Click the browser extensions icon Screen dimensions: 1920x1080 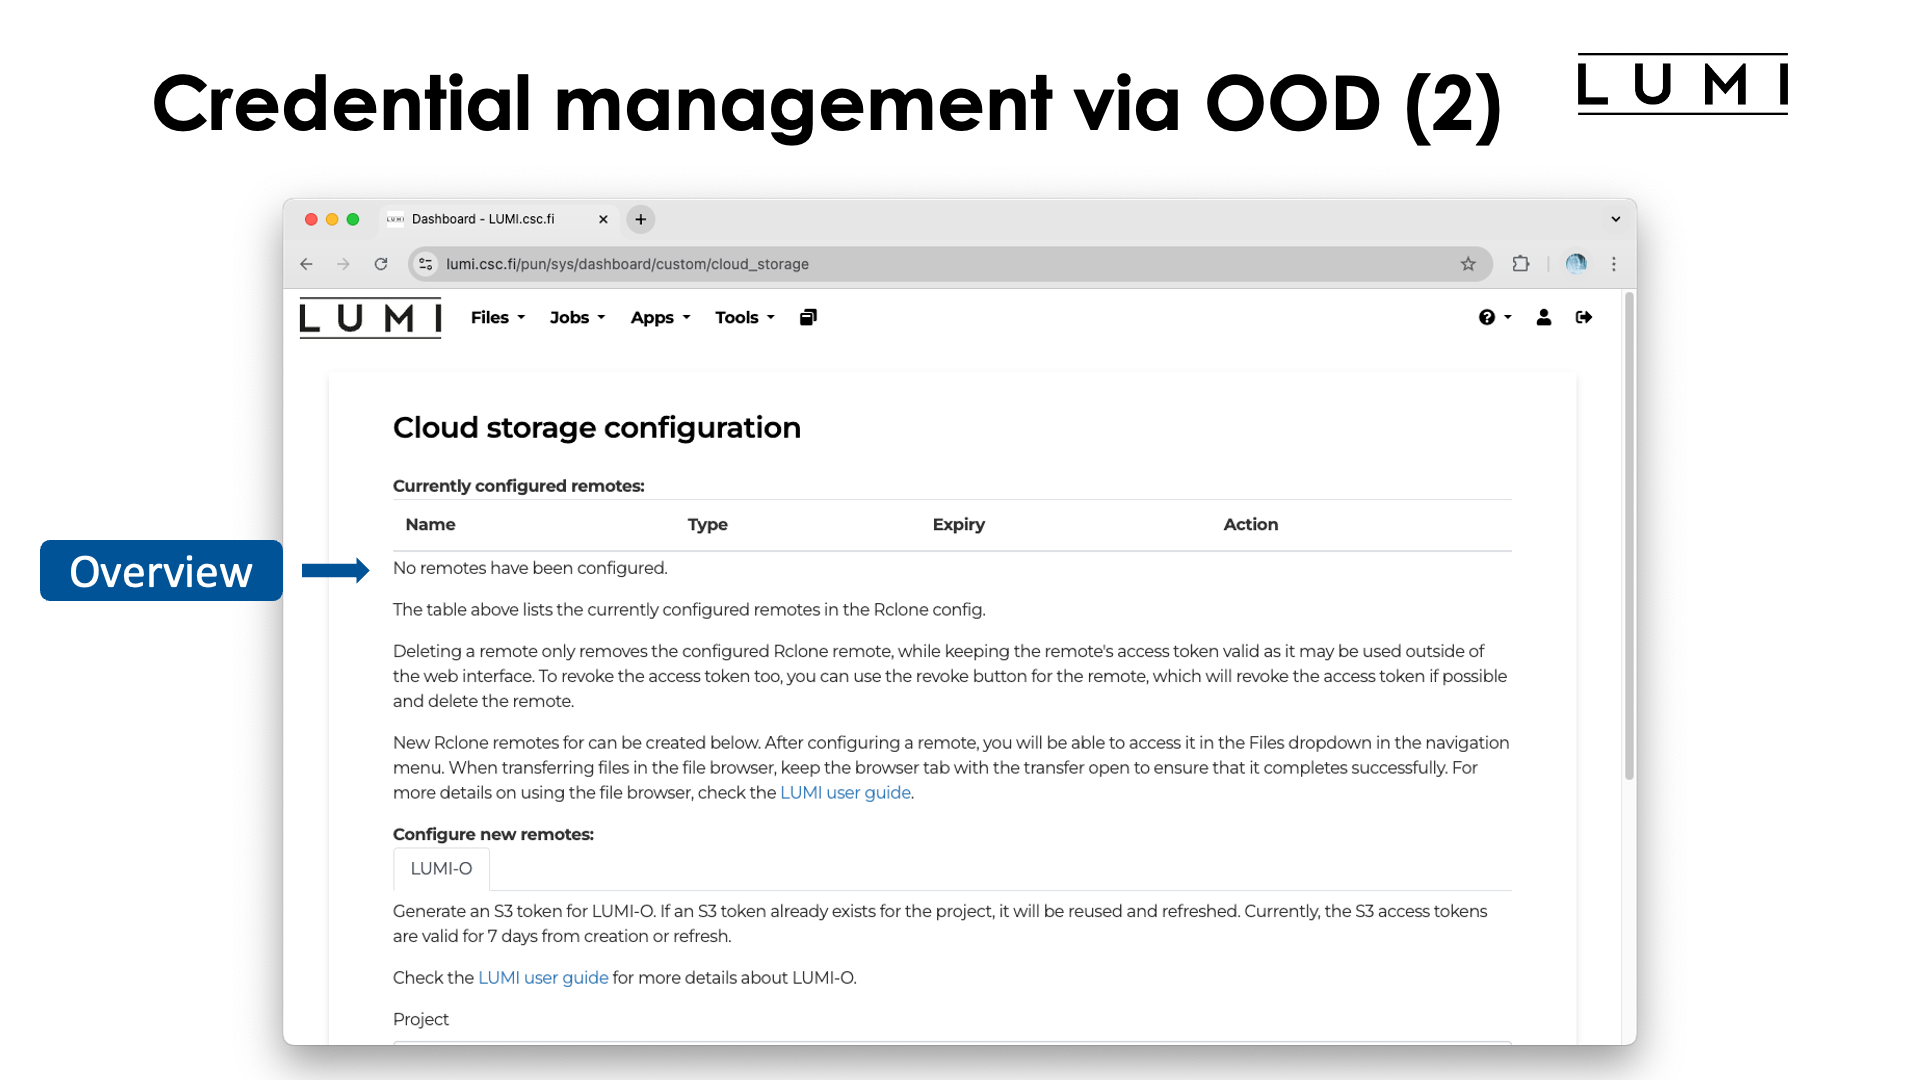point(1520,262)
